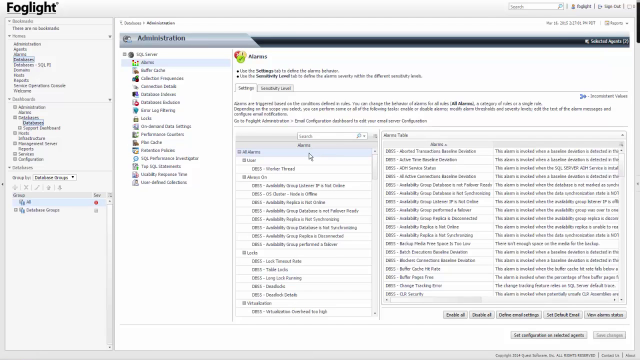Open Service Operations Console link
This screenshot has height=360, width=640.
pyautogui.click(x=40, y=86)
